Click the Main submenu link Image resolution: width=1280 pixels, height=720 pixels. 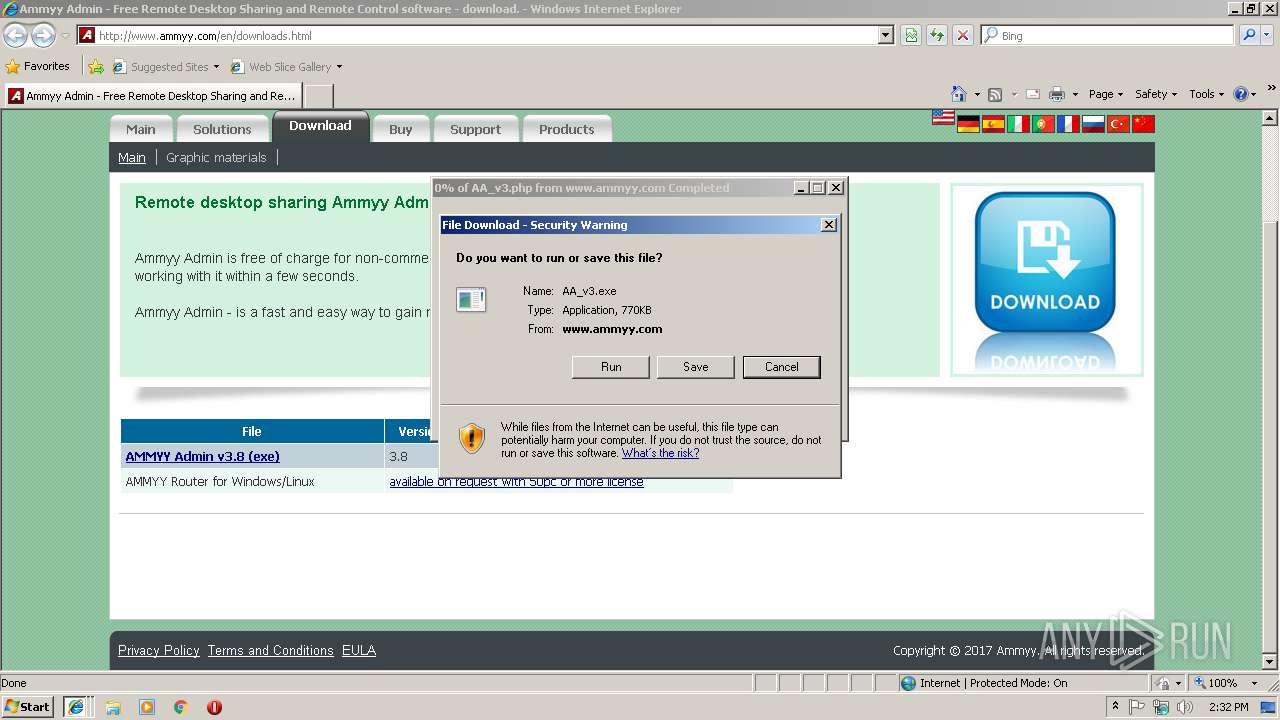(132, 157)
